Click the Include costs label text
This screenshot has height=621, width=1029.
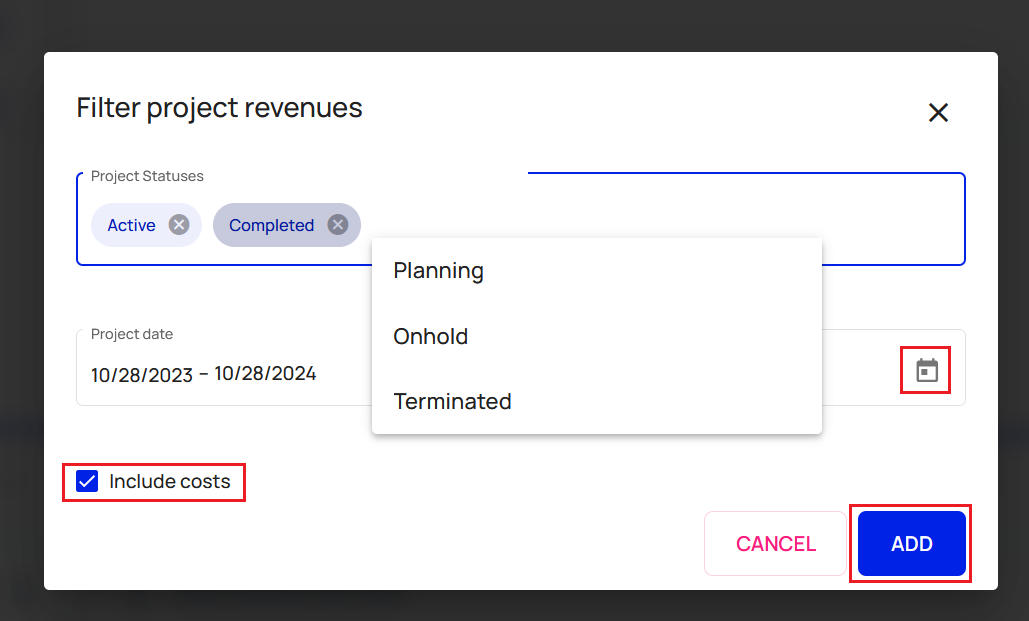coord(170,482)
